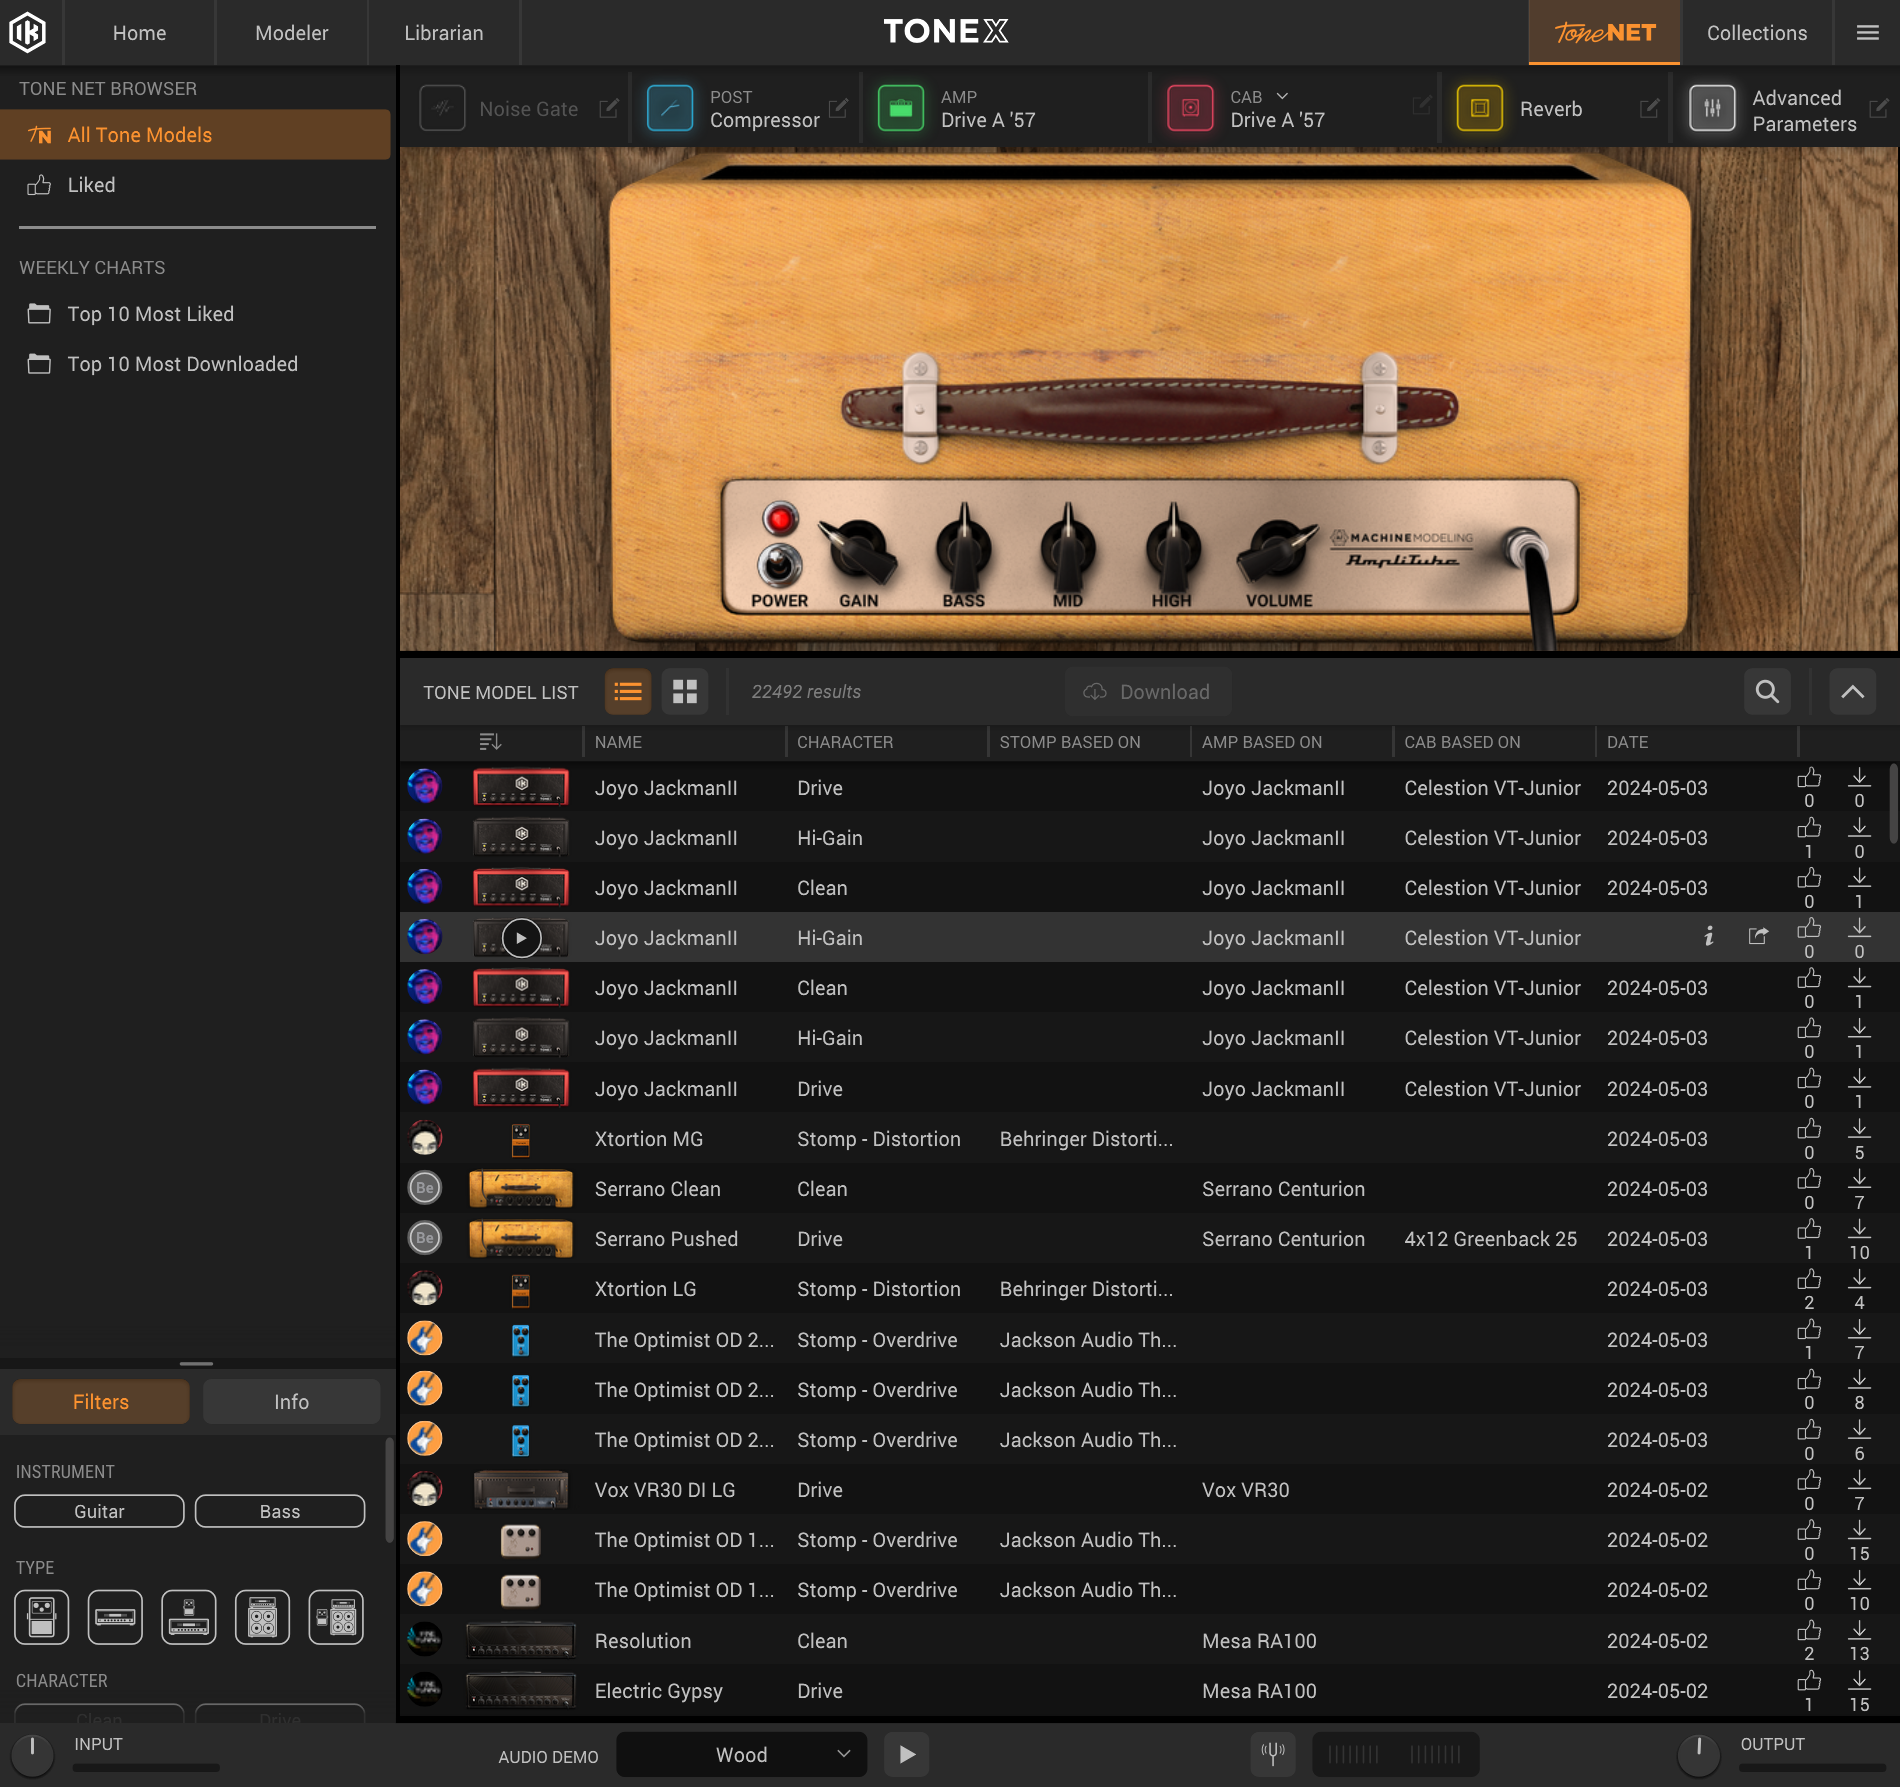Open the Reverb block icon

(x=1481, y=108)
